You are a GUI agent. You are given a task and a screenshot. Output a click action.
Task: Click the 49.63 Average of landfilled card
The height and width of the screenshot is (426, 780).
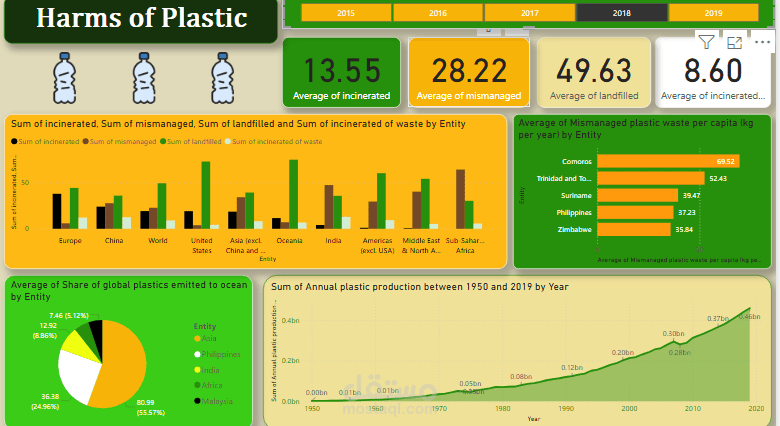point(594,73)
